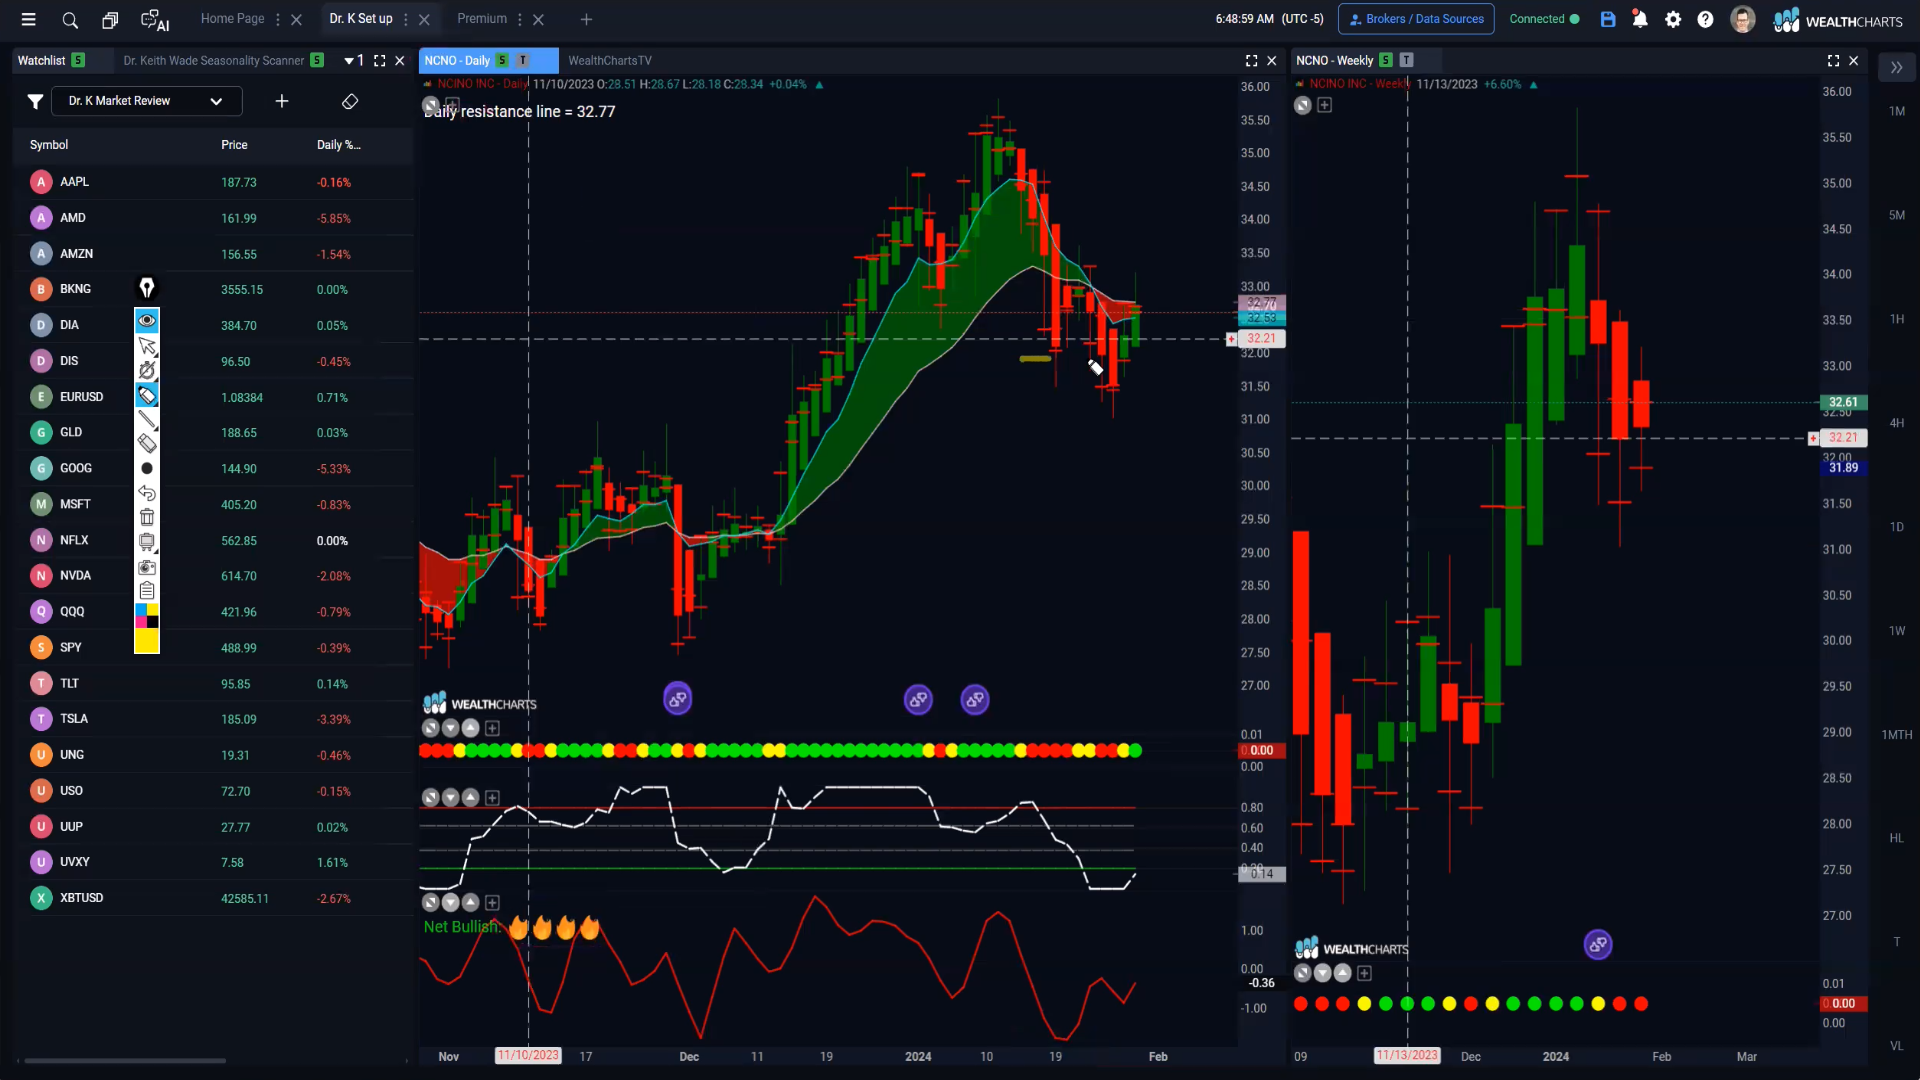Toggle the S badge on Watchlist tab

pos(78,60)
